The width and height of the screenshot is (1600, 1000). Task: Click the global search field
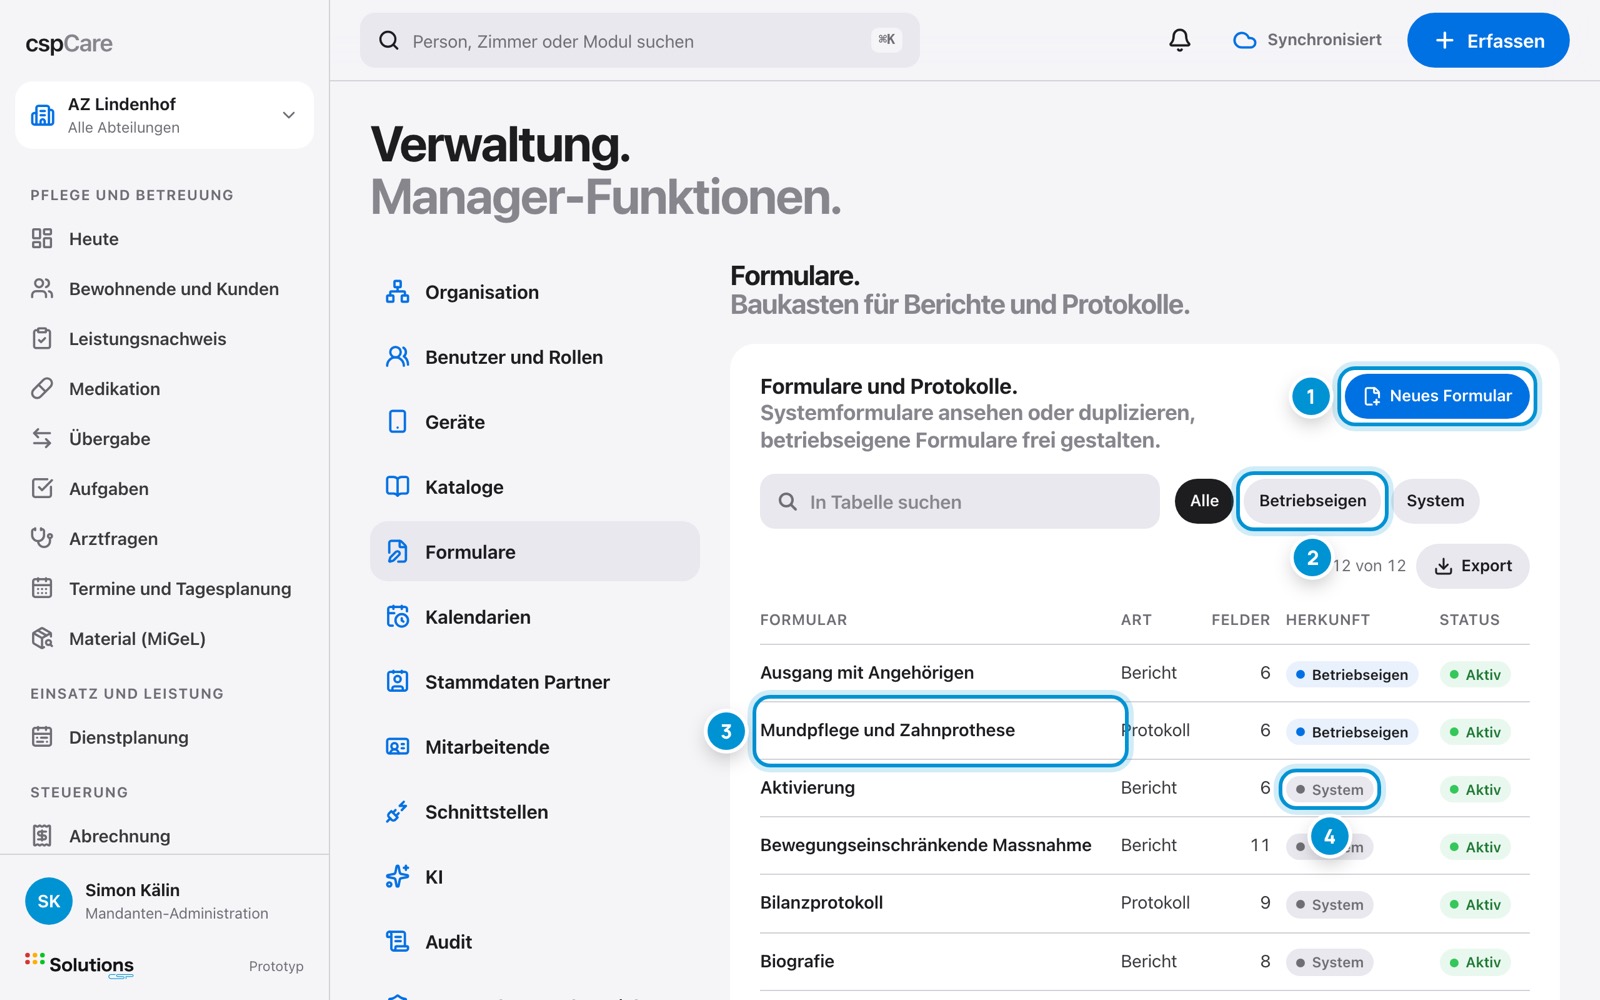pyautogui.click(x=640, y=40)
